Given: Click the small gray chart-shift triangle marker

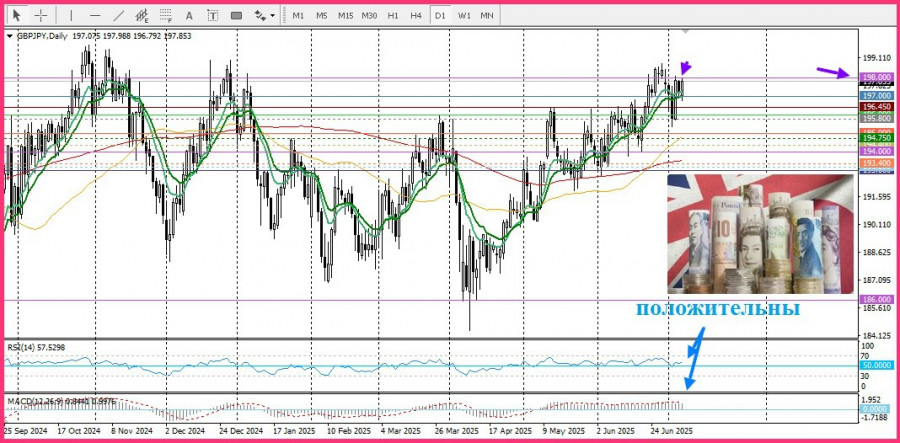Looking at the screenshot, I should point(685,30).
